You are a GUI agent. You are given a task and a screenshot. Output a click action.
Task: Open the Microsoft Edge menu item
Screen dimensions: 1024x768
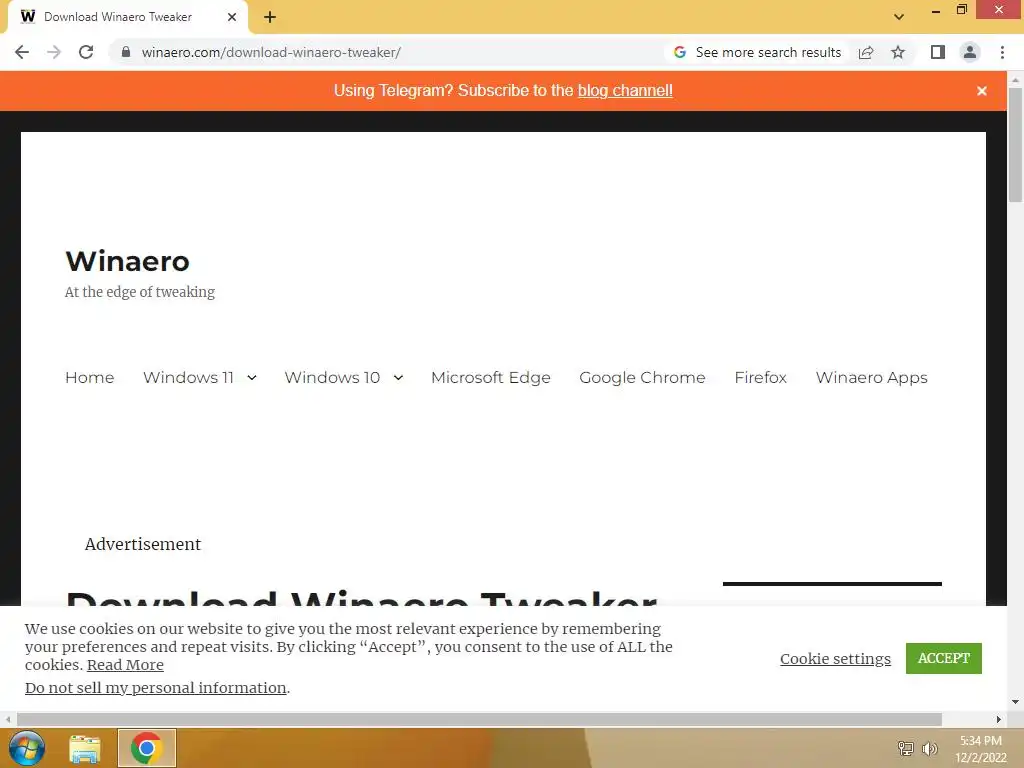coord(490,377)
